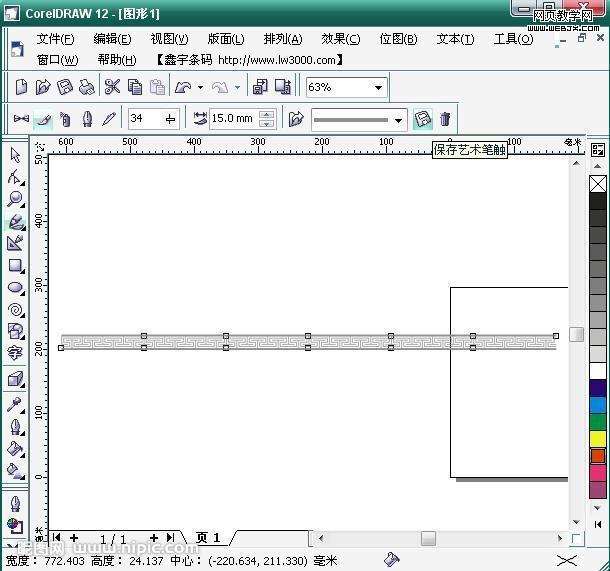Increase the 15.0 mm width stepper
The image size is (610, 571).
tap(266, 114)
